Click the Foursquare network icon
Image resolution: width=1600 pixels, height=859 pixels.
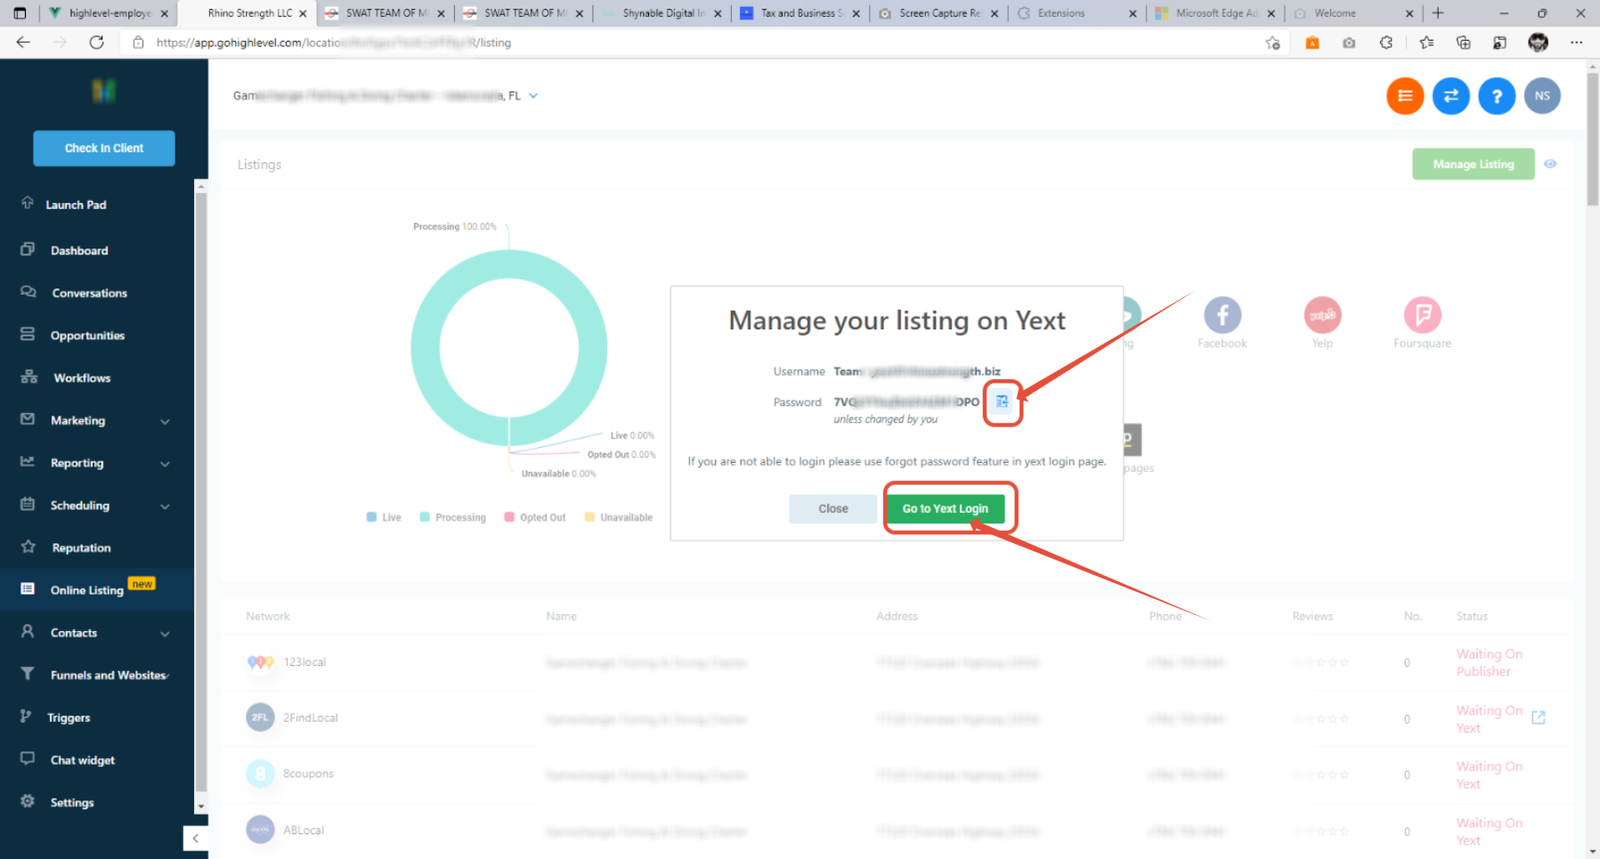pos(1422,315)
